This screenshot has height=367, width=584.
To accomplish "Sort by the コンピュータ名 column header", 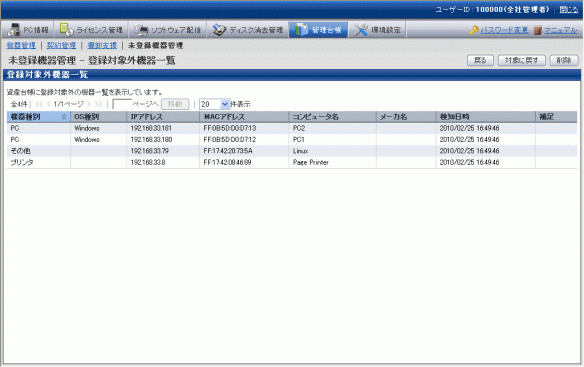I will (x=332, y=117).
